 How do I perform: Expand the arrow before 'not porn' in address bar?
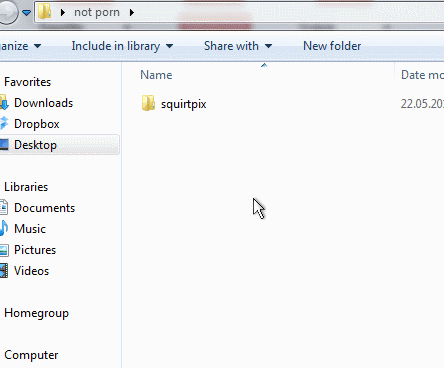click(63, 13)
